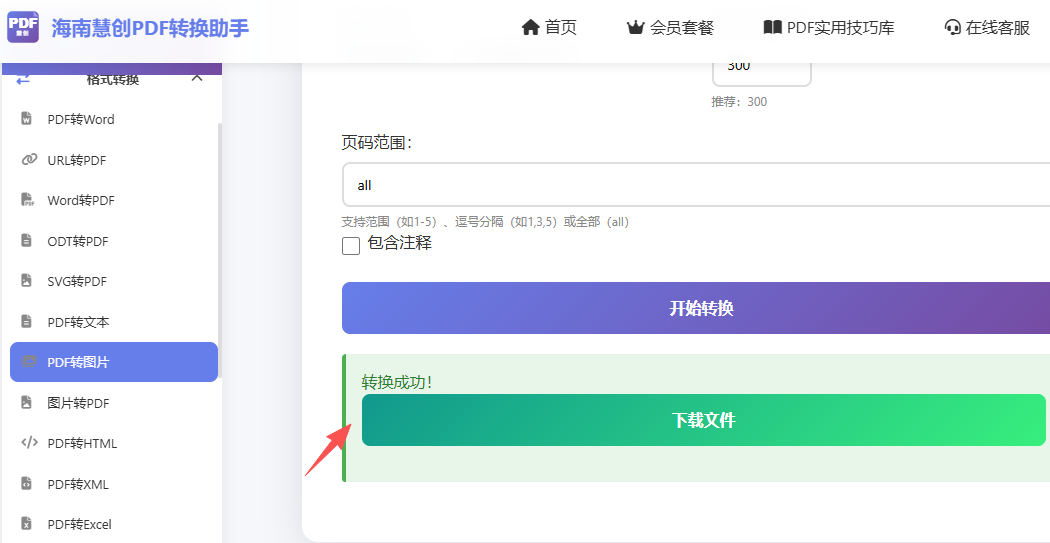This screenshot has width=1050, height=543.
Task: Click the crown icon beside 会员套餐
Action: [x=635, y=27]
